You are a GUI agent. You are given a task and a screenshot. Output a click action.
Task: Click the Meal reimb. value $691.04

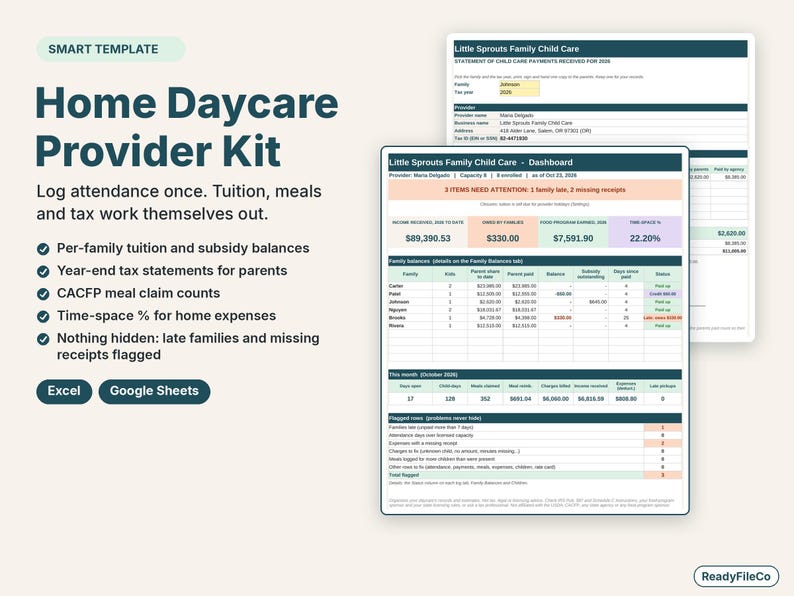point(520,399)
